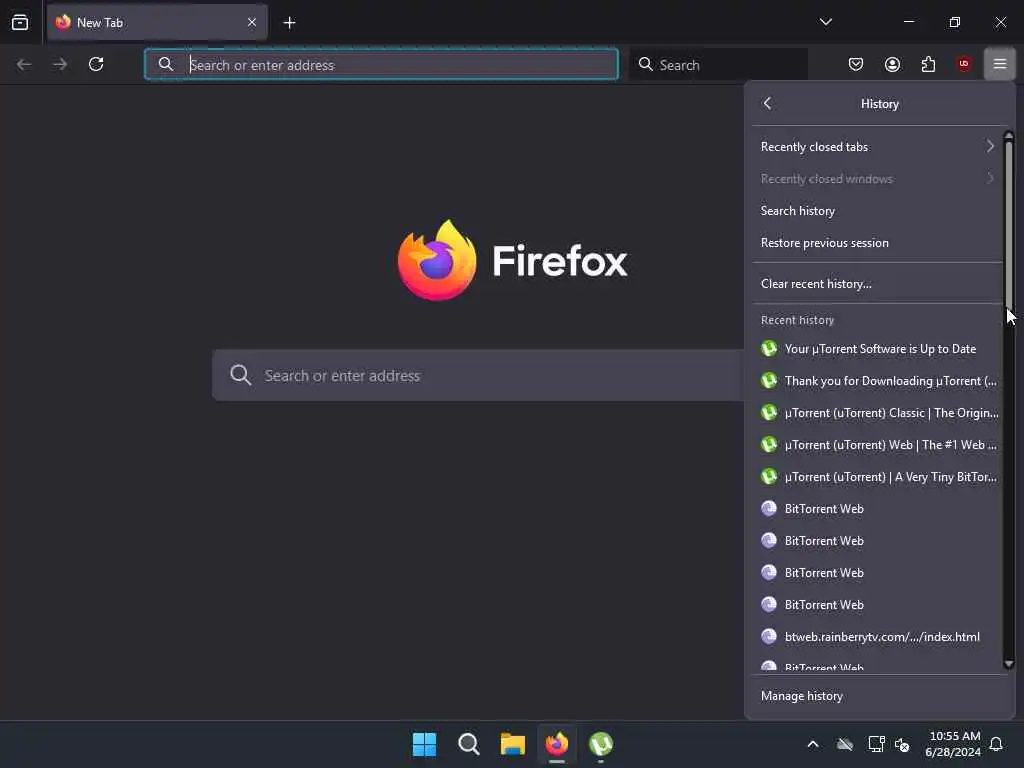Click in the URL address bar

381,64
